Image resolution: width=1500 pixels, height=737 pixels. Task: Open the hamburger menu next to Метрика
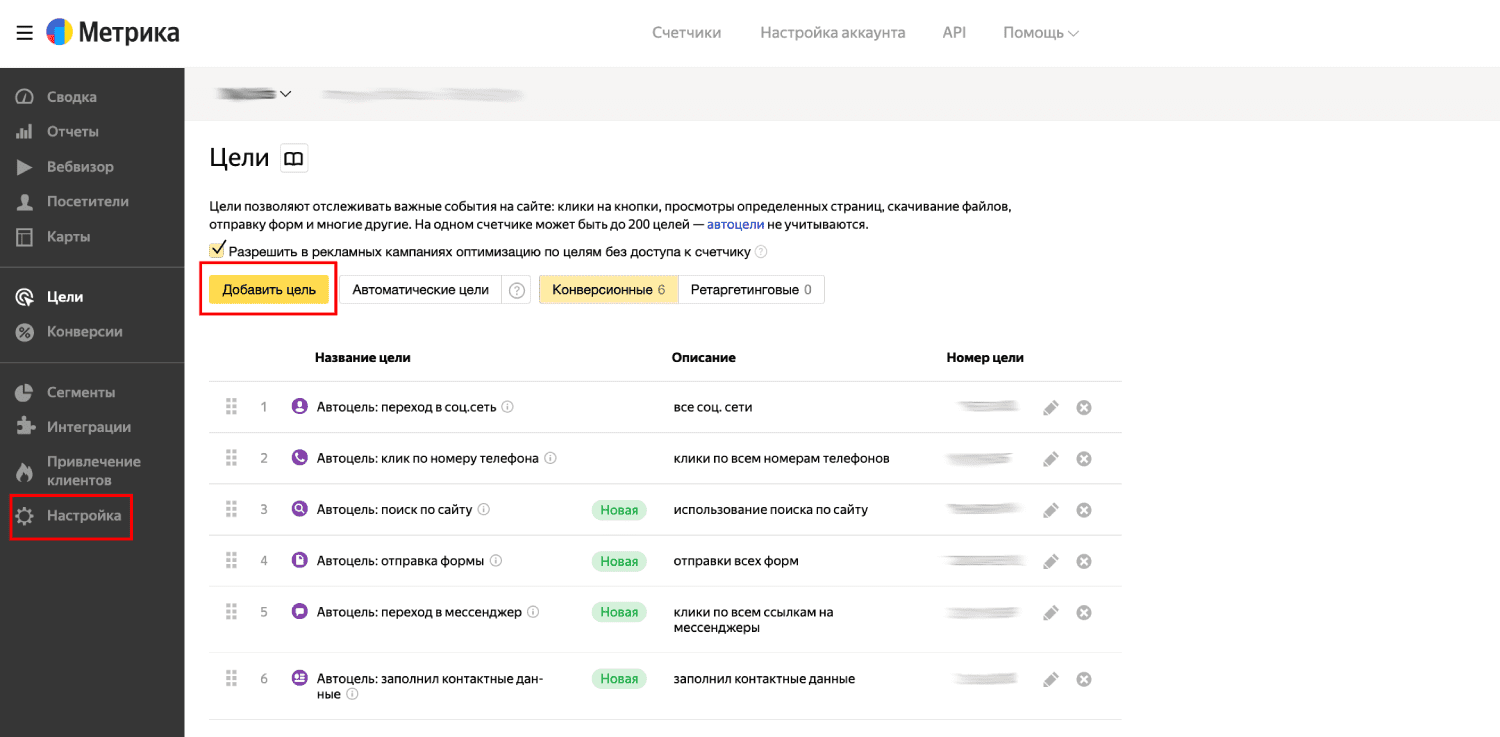pyautogui.click(x=24, y=33)
